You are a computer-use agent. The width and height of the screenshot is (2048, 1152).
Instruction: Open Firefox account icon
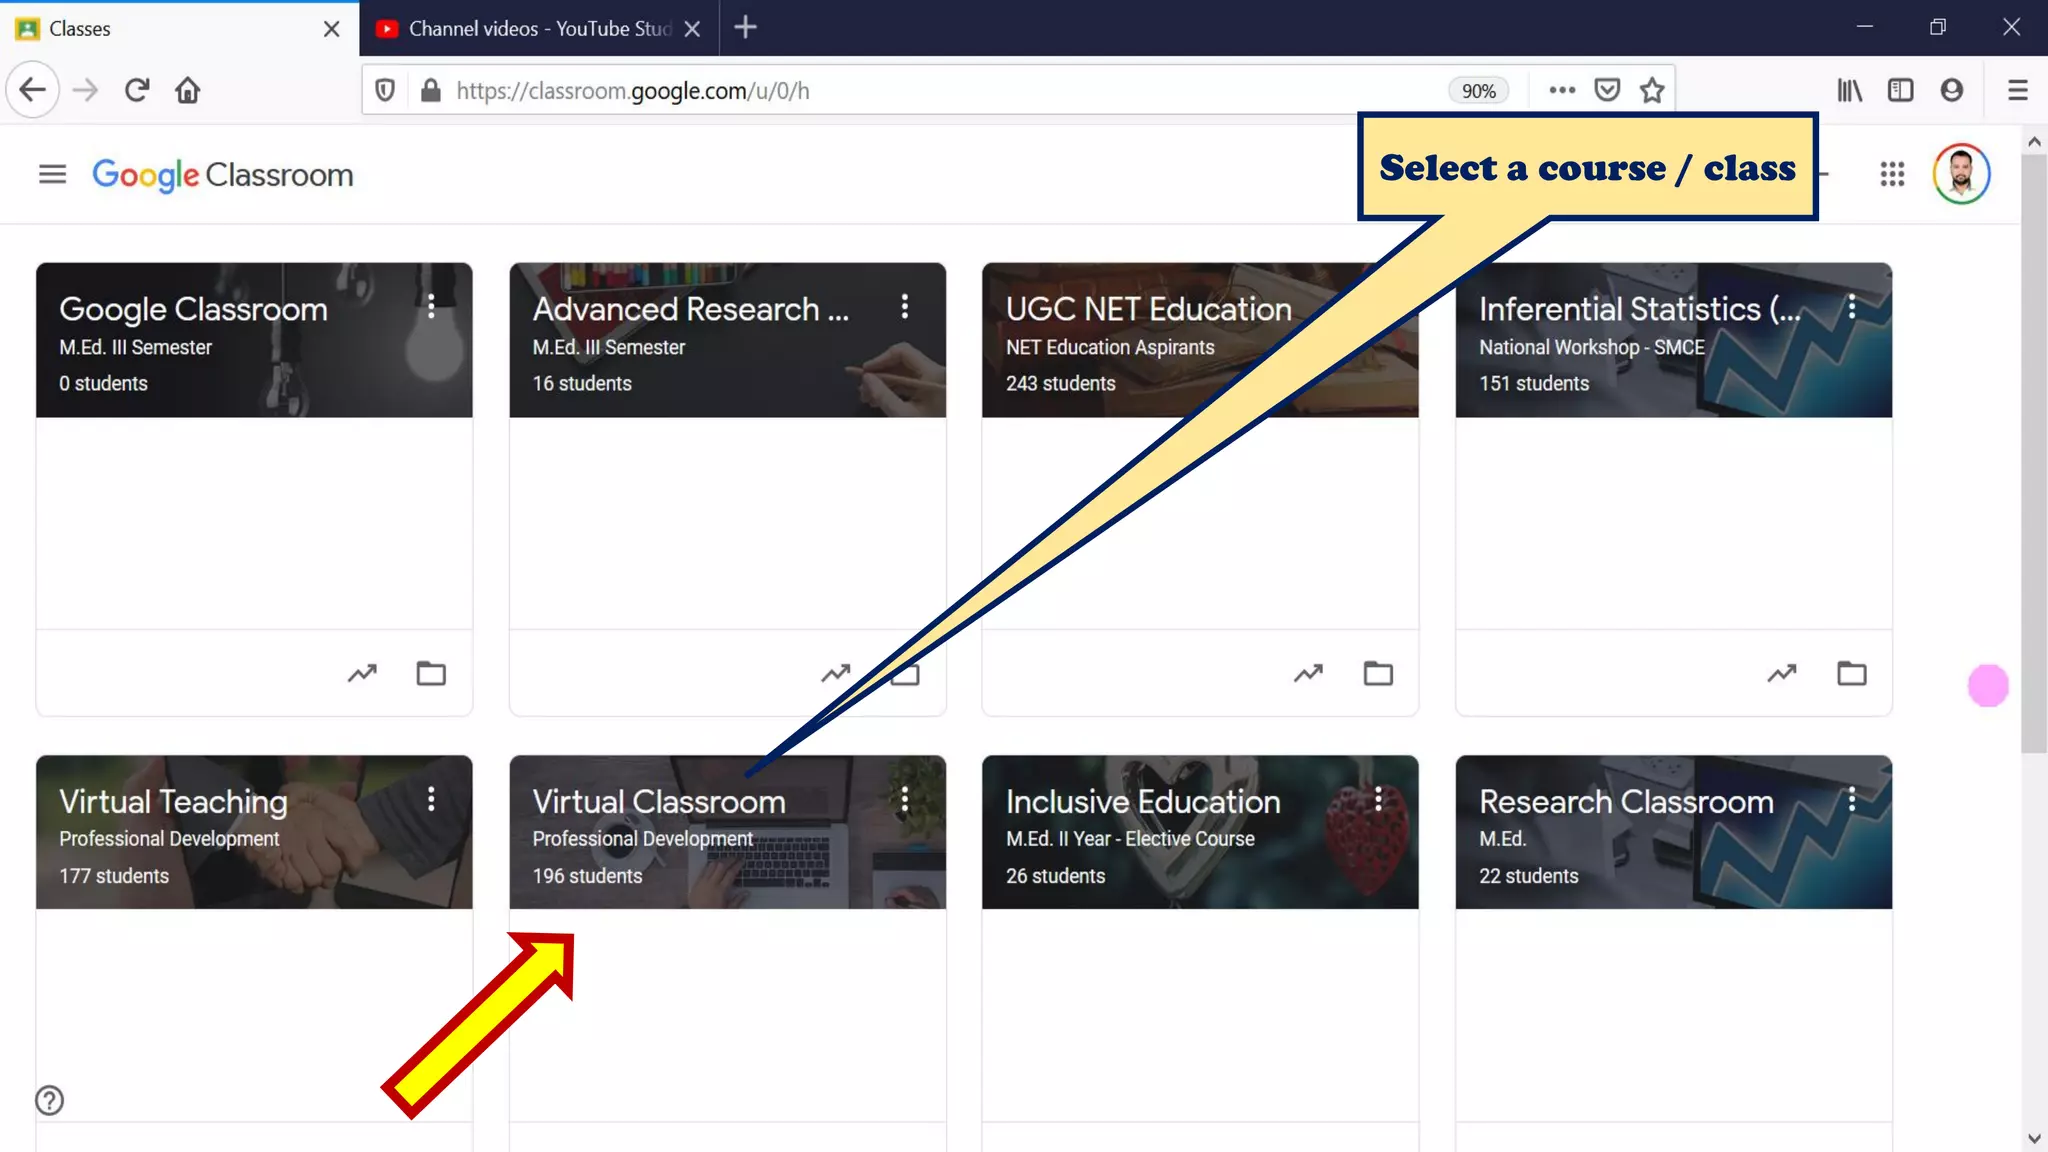(1951, 90)
